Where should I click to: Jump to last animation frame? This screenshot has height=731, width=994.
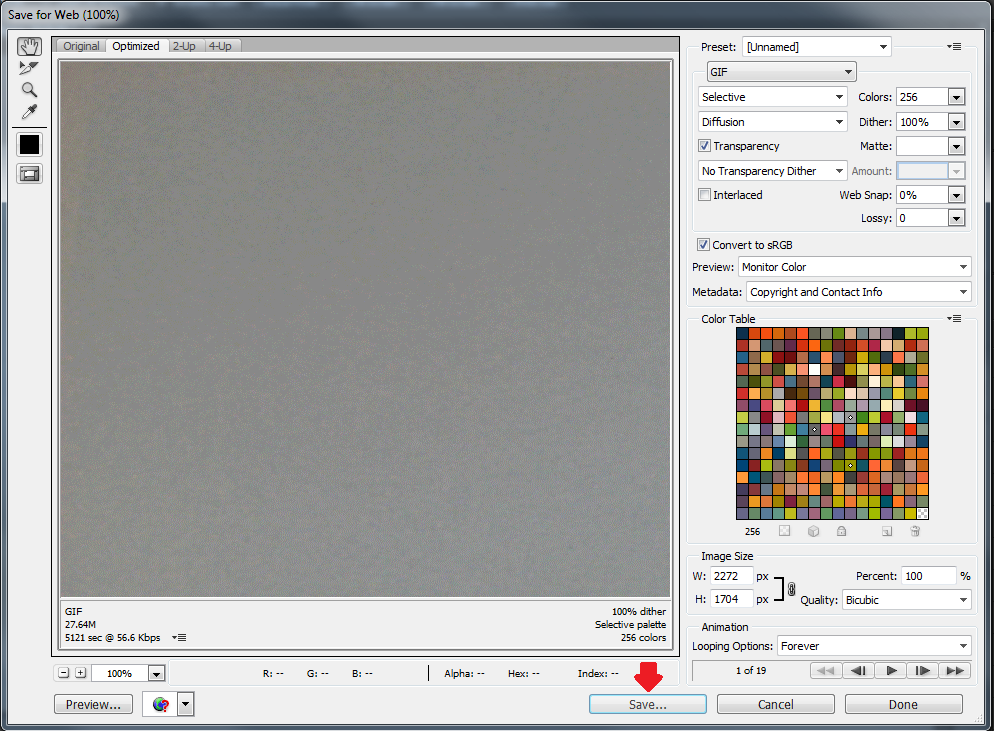tap(955, 670)
